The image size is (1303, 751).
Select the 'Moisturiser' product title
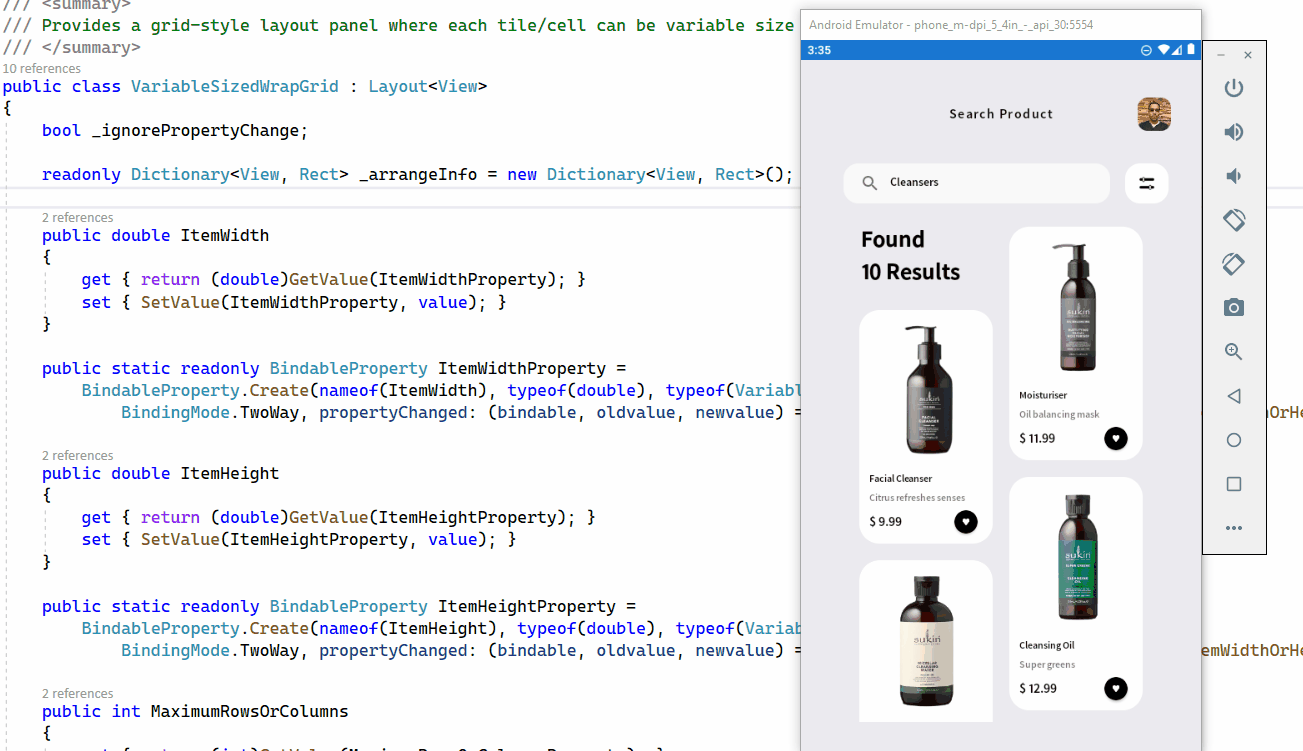point(1043,395)
